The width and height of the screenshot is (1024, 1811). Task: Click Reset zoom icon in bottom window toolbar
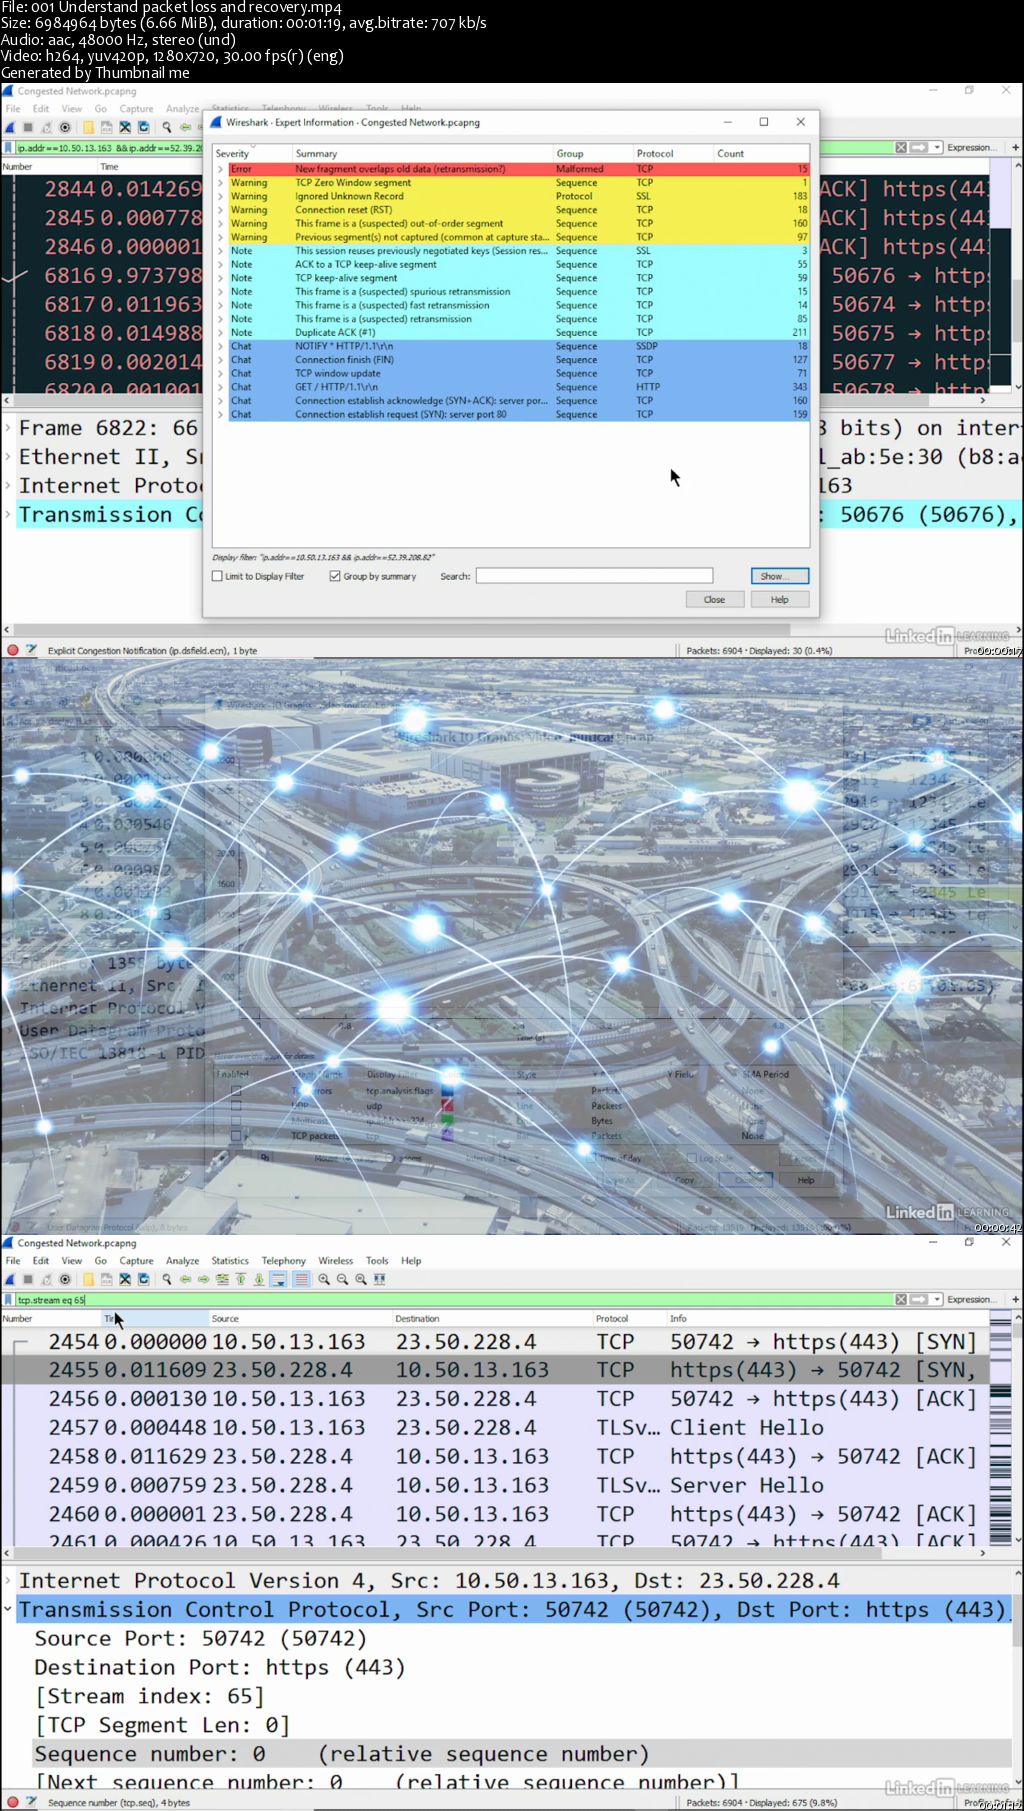pos(361,1279)
